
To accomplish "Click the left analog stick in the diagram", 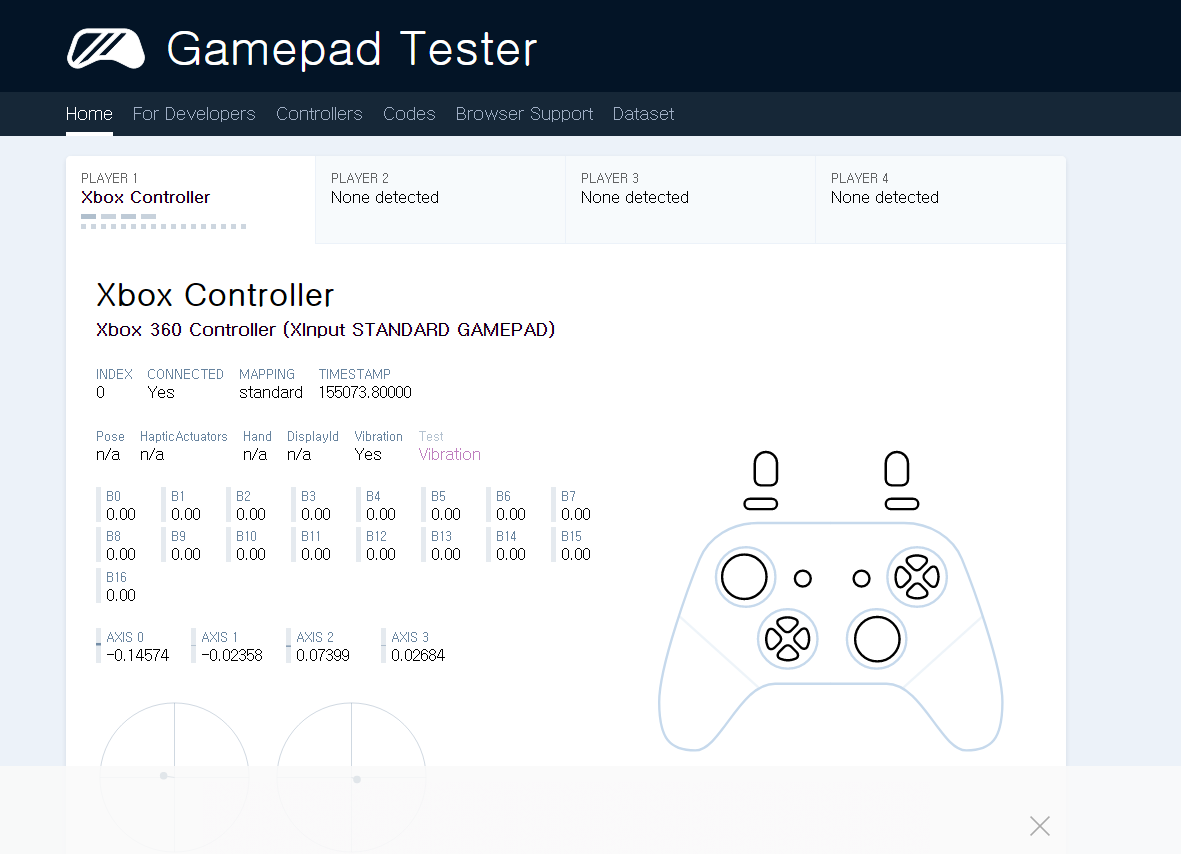I will [x=744, y=578].
